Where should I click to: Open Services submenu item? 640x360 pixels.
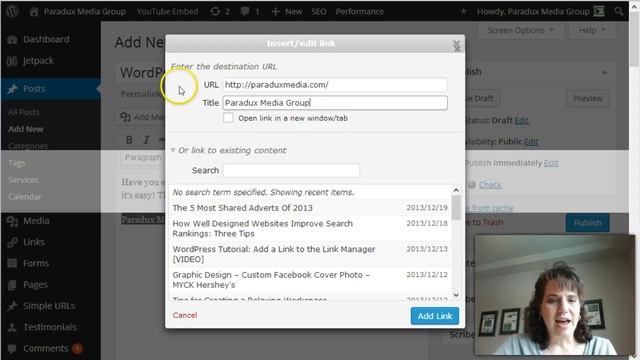pyautogui.click(x=23, y=180)
